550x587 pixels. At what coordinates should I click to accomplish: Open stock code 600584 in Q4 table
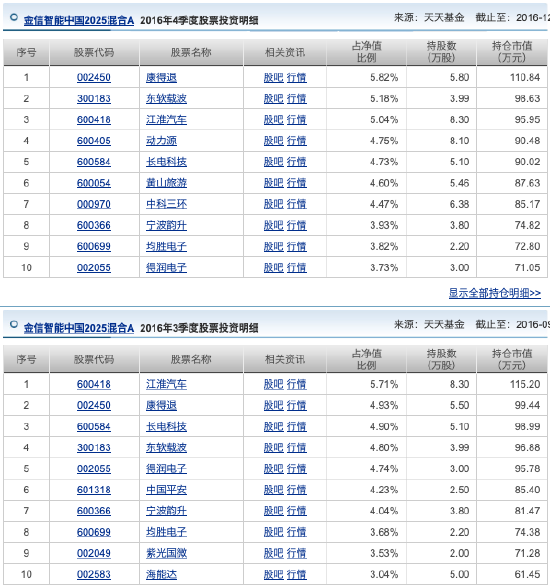tap(94, 162)
